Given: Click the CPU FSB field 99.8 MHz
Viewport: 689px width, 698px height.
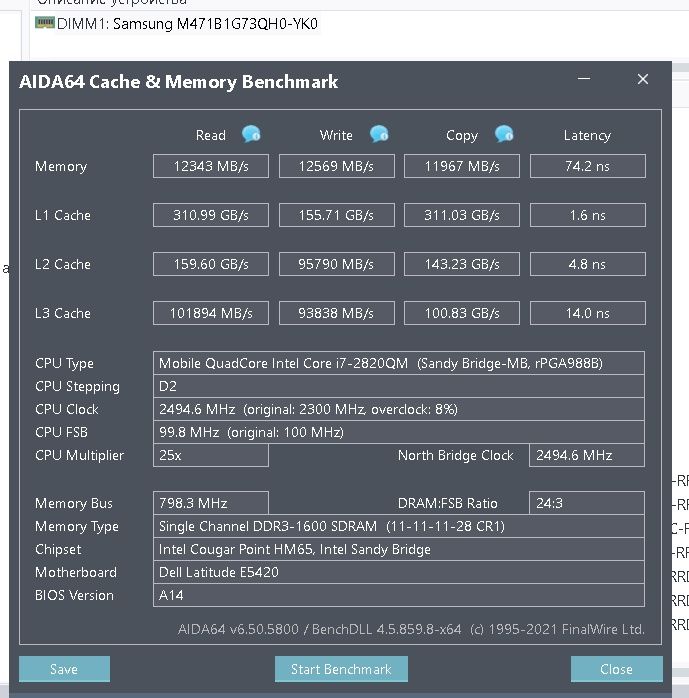Looking at the screenshot, I should [x=399, y=432].
